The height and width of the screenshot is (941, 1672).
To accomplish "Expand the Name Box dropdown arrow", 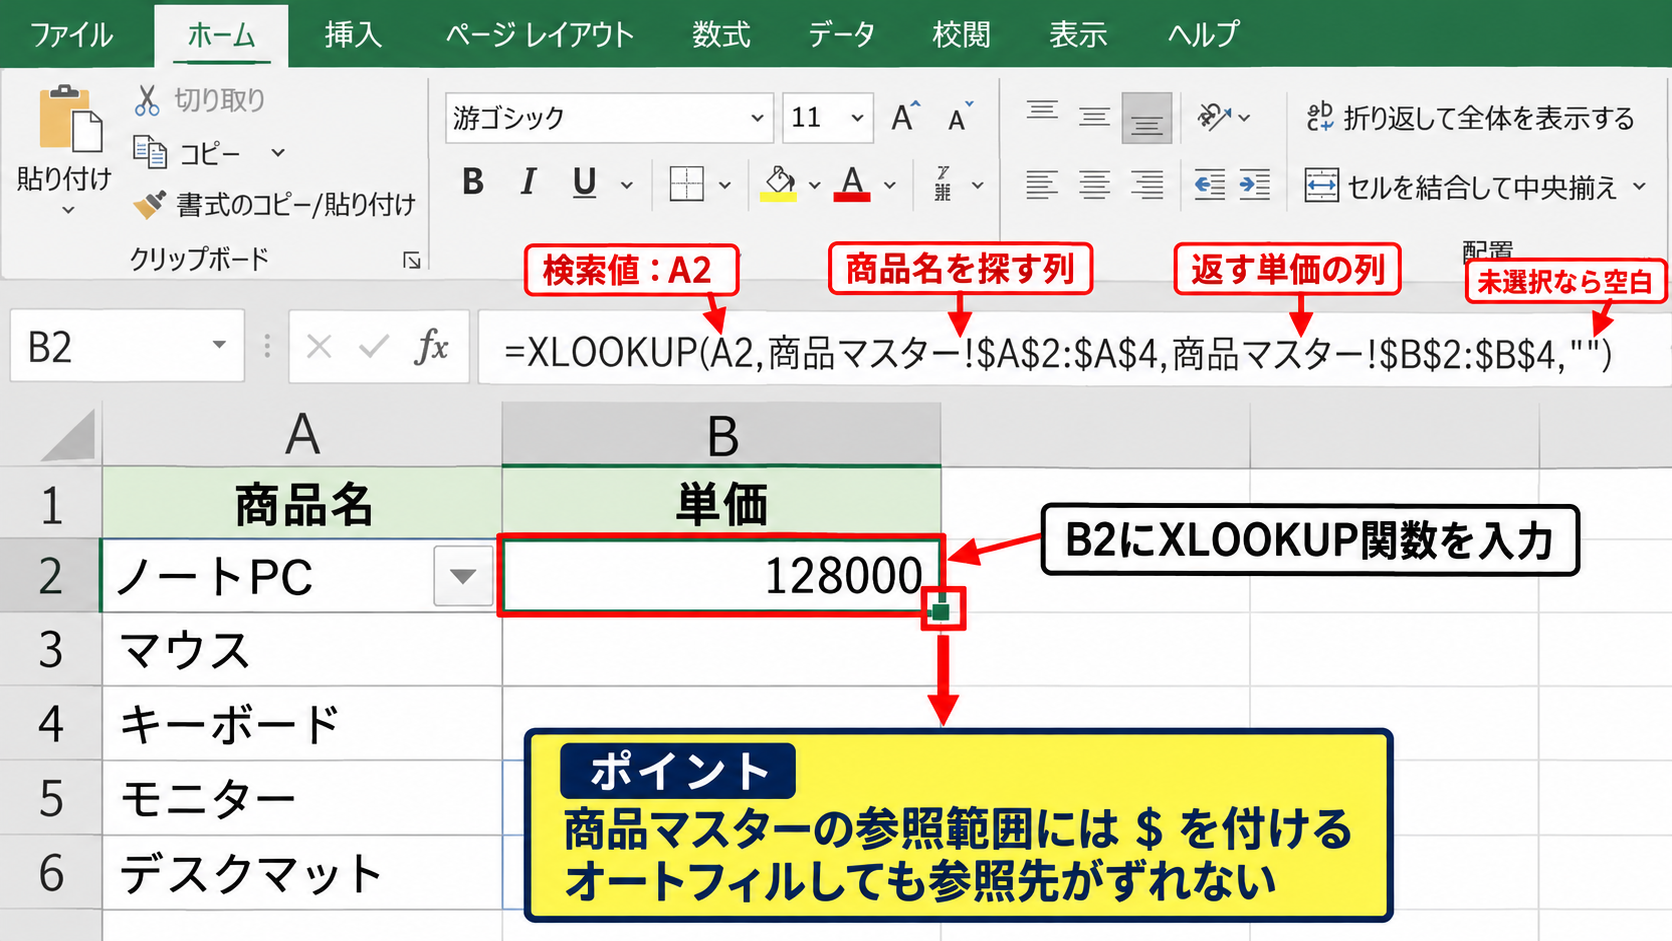I will pos(219,346).
